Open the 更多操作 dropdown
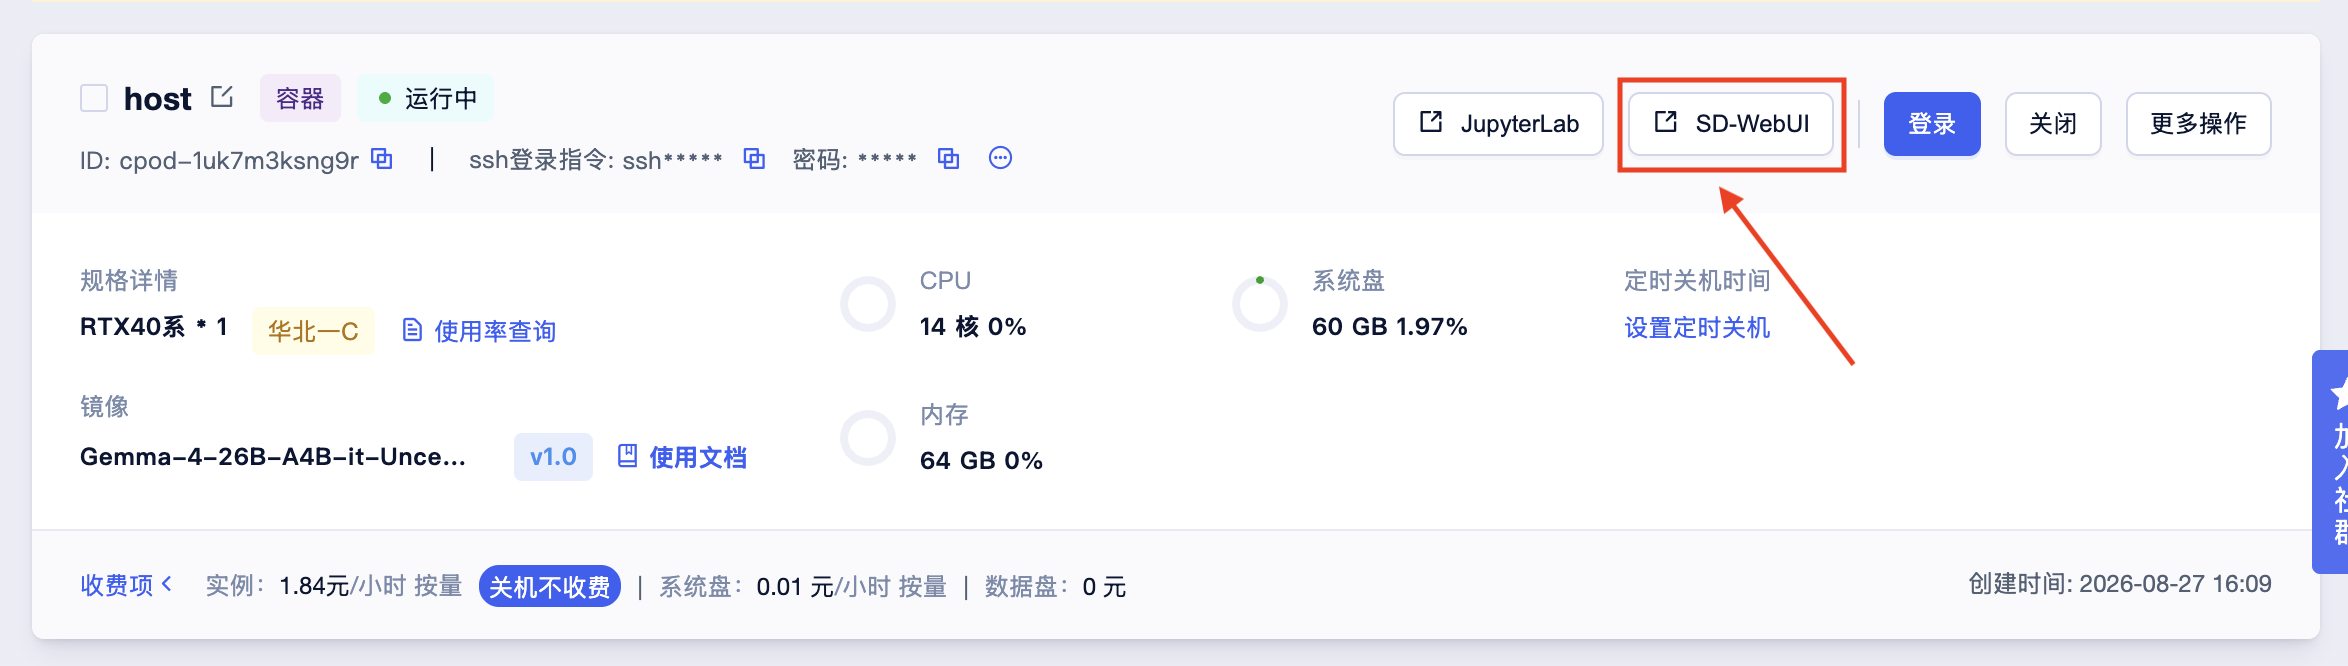Screen dimensions: 2348x666 click(2198, 124)
